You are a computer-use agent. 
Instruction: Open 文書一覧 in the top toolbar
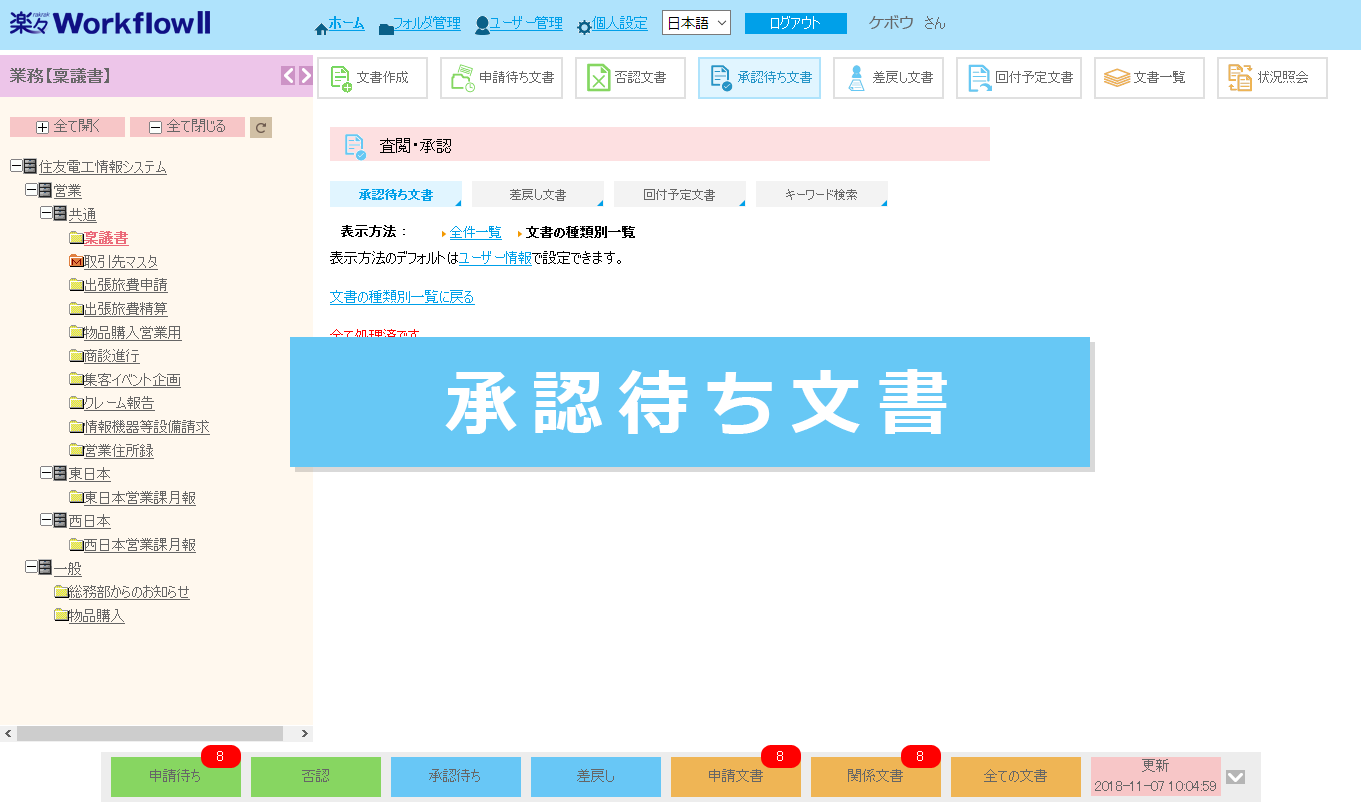1149,78
